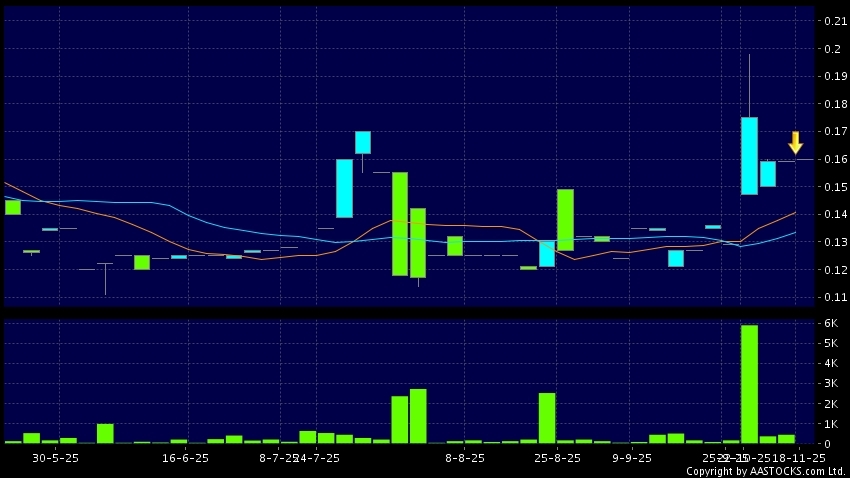Click the 30-5-25 date label
Screen dimensions: 850x478
pyautogui.click(x=50, y=458)
